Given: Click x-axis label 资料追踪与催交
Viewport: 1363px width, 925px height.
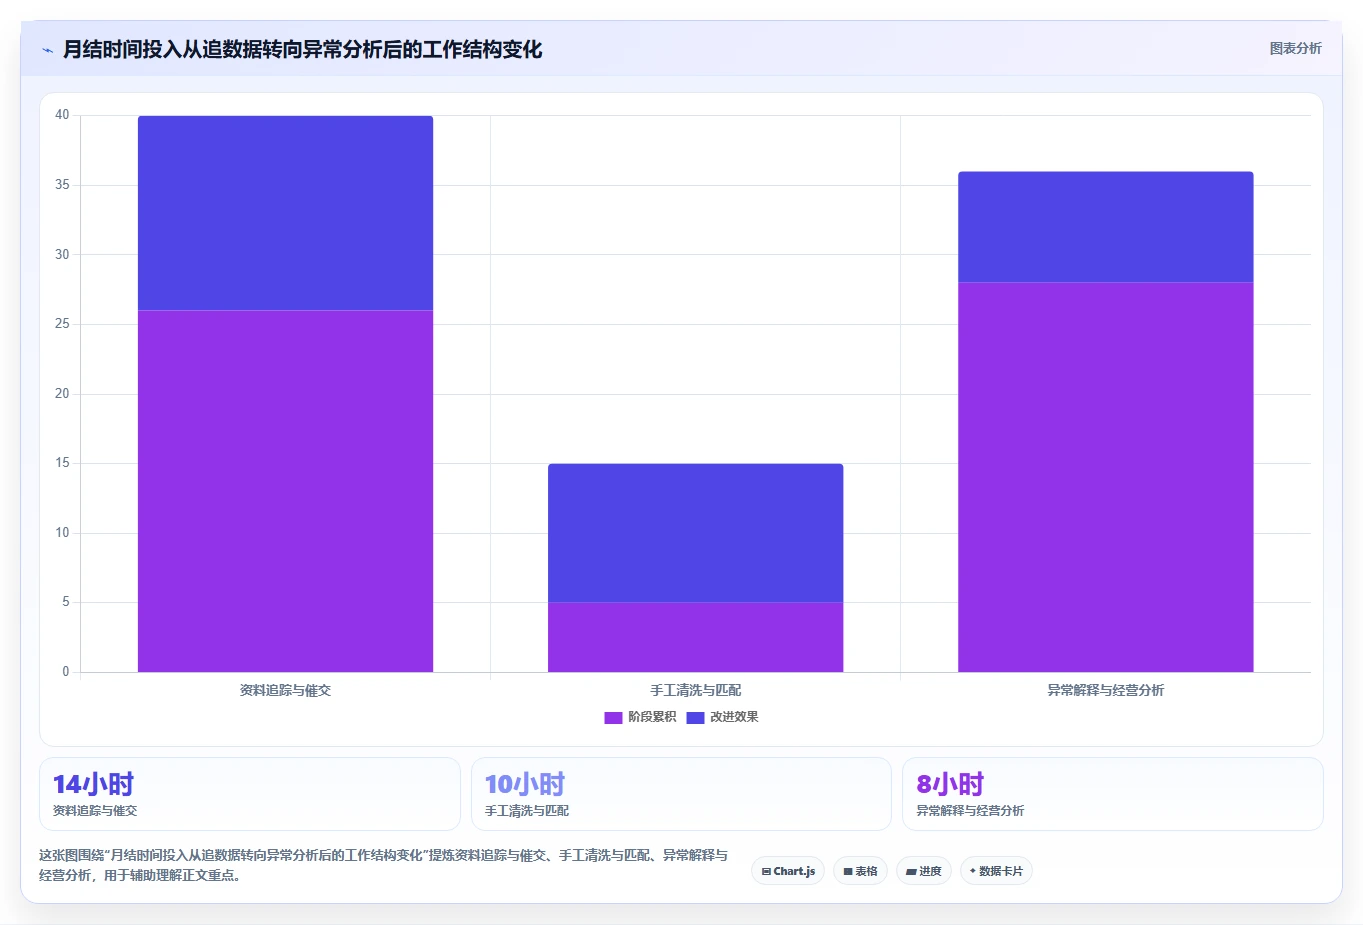Looking at the screenshot, I should pyautogui.click(x=285, y=690).
